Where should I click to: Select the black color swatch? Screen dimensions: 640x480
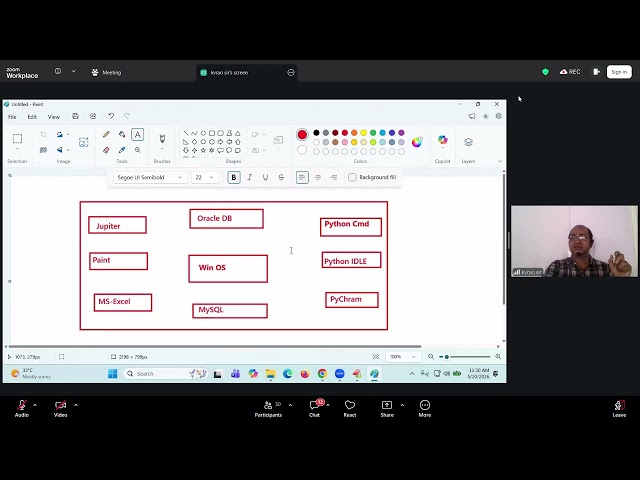[316, 133]
